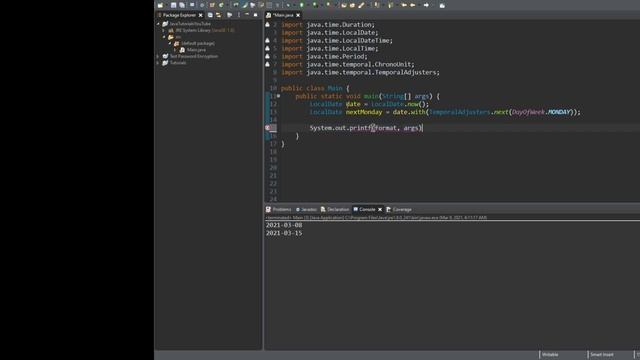Viewport: 640px width, 360px height.
Task: Click the error marker on the printf line
Action: click(268, 128)
